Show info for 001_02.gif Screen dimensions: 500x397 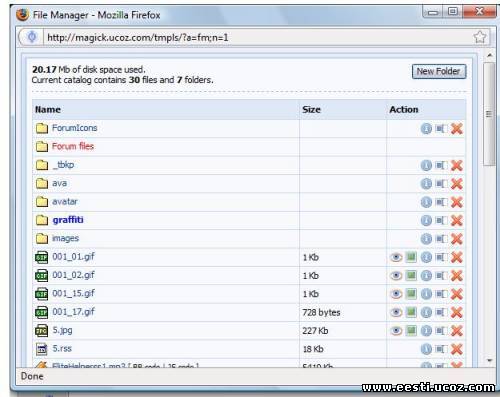pyautogui.click(x=426, y=275)
